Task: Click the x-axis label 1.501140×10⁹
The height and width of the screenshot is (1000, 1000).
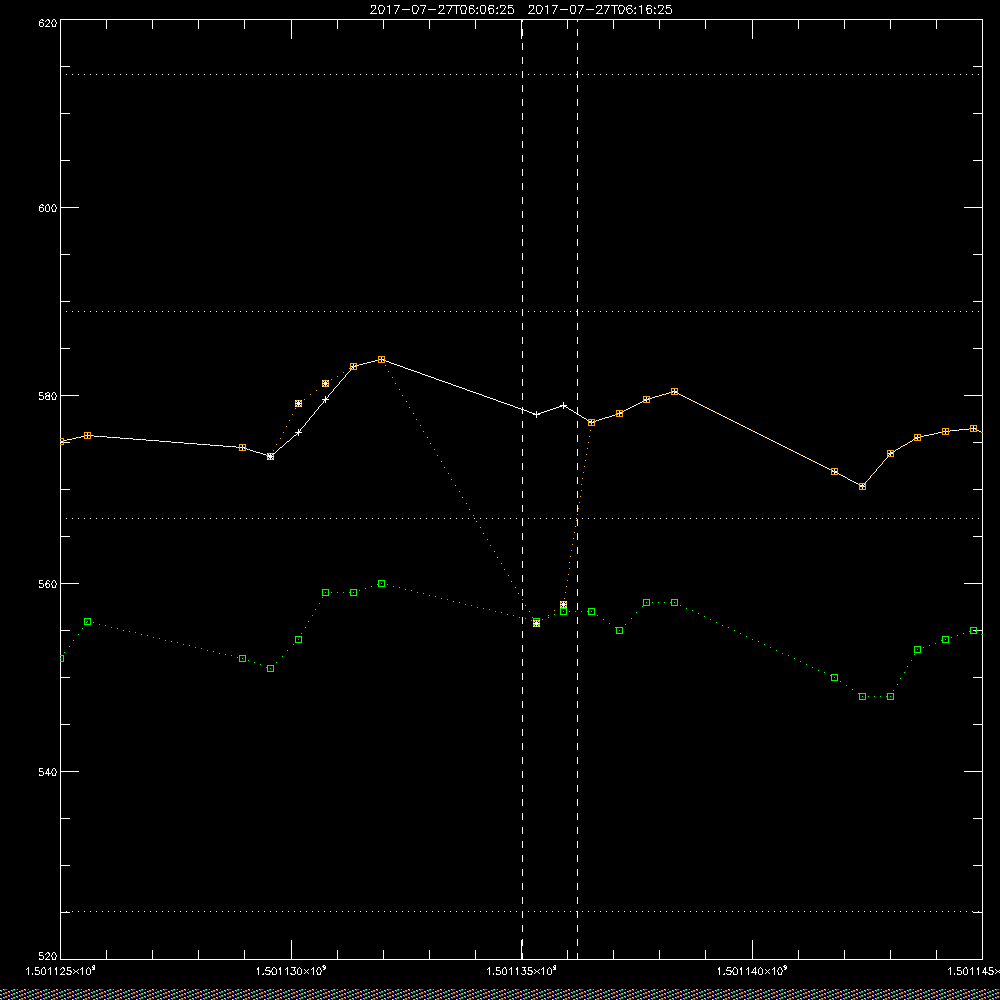Action: coord(752,971)
